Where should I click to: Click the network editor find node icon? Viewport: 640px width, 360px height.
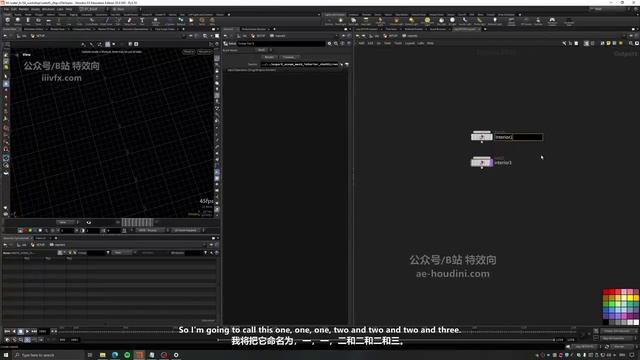(x=631, y=43)
